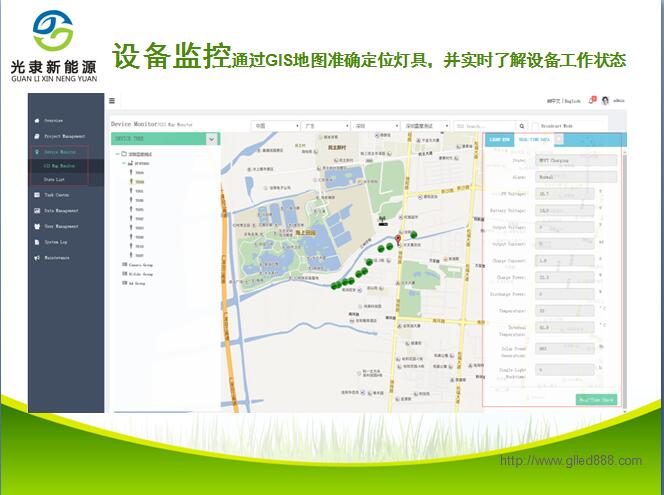Click the leftmost green lamp marker
664x495 pixels.
(335, 286)
